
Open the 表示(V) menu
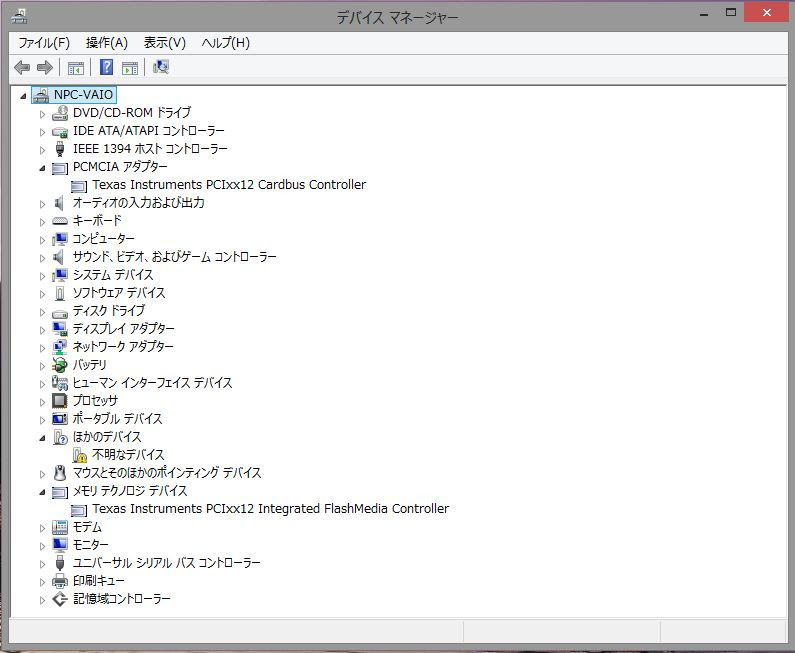pos(165,43)
